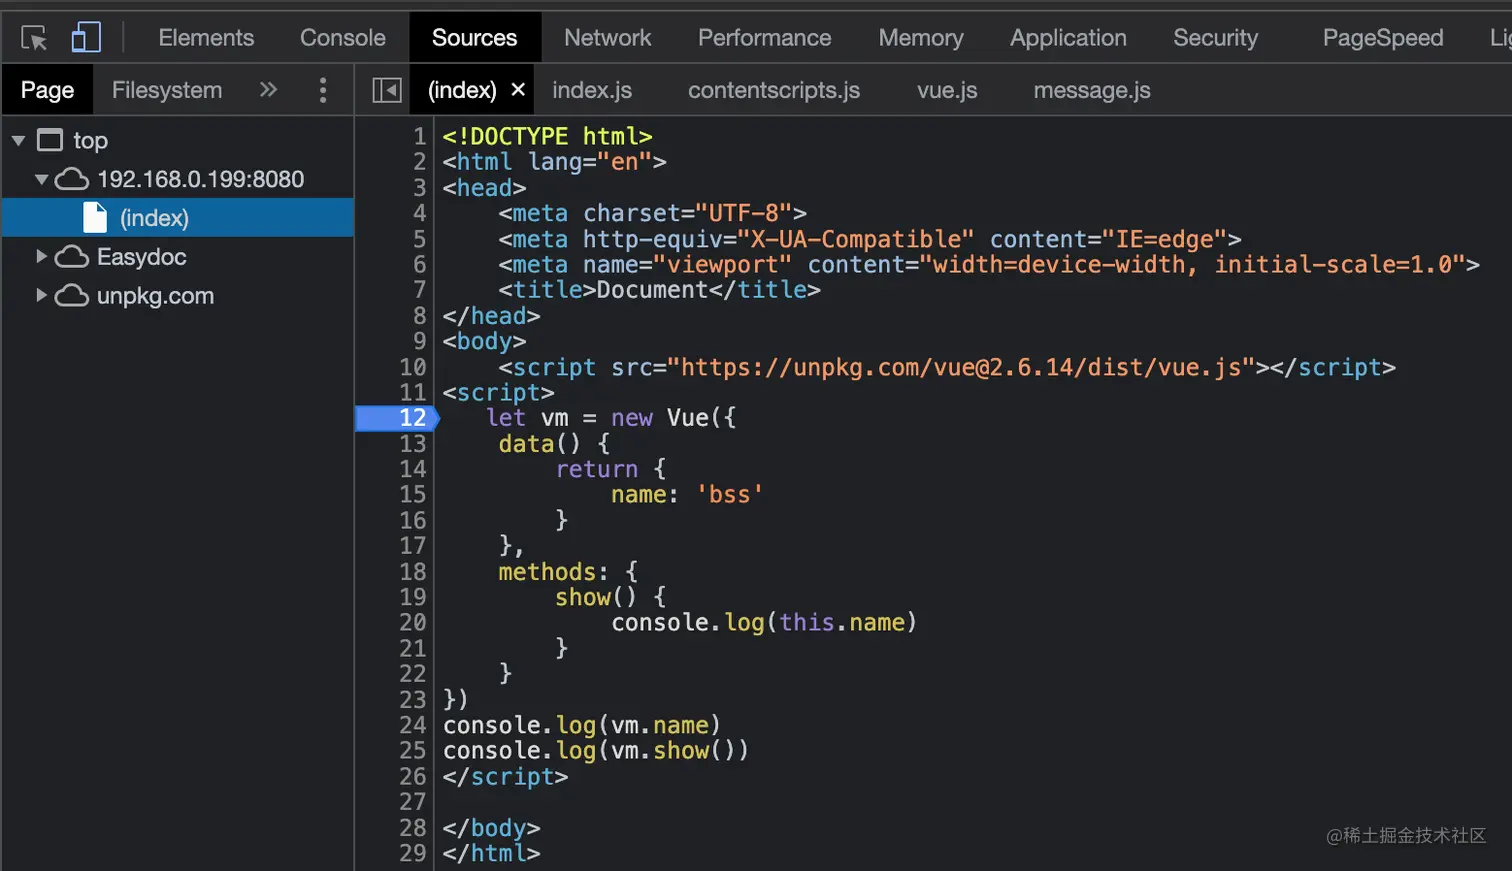1512x871 pixels.
Task: Click console.log(vm.name) on line 24
Action: click(x=581, y=725)
